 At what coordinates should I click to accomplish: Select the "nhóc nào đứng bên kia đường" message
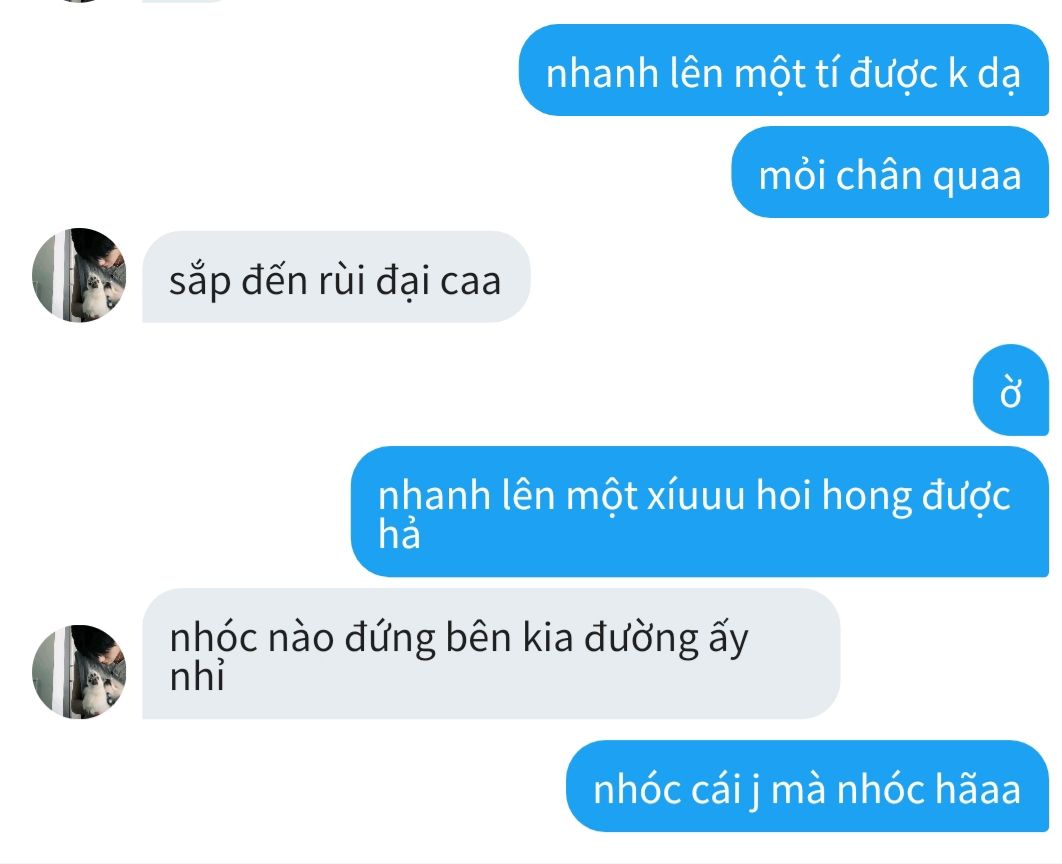[491, 654]
